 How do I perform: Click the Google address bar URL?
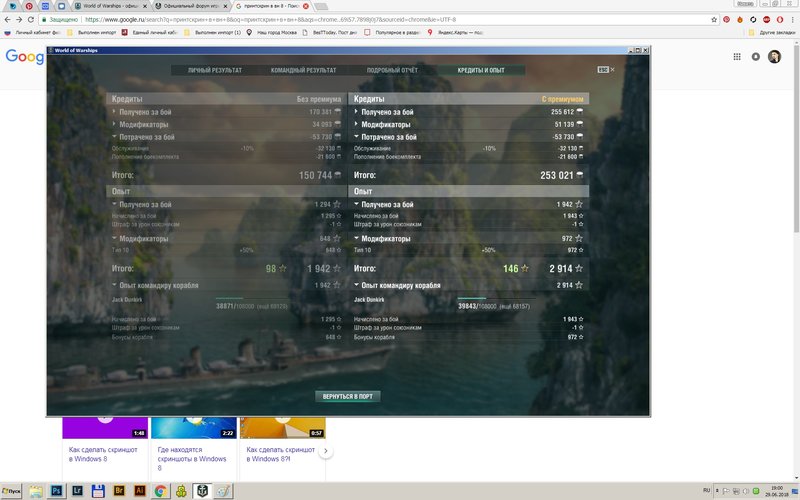[x=270, y=19]
